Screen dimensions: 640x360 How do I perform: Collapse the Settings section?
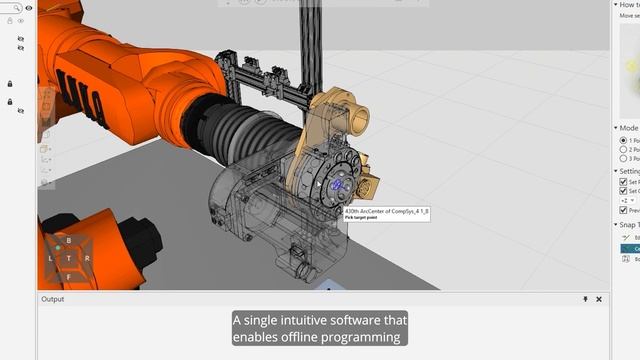(x=616, y=171)
